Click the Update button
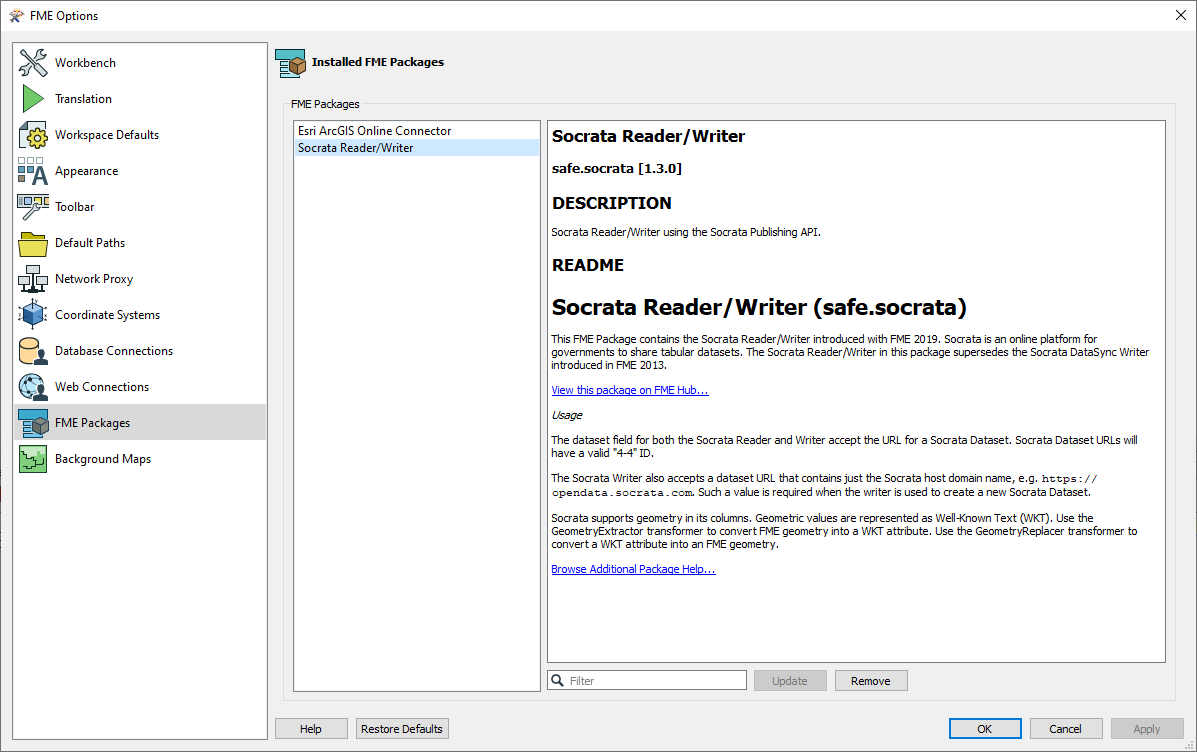This screenshot has width=1197, height=752. click(789, 680)
